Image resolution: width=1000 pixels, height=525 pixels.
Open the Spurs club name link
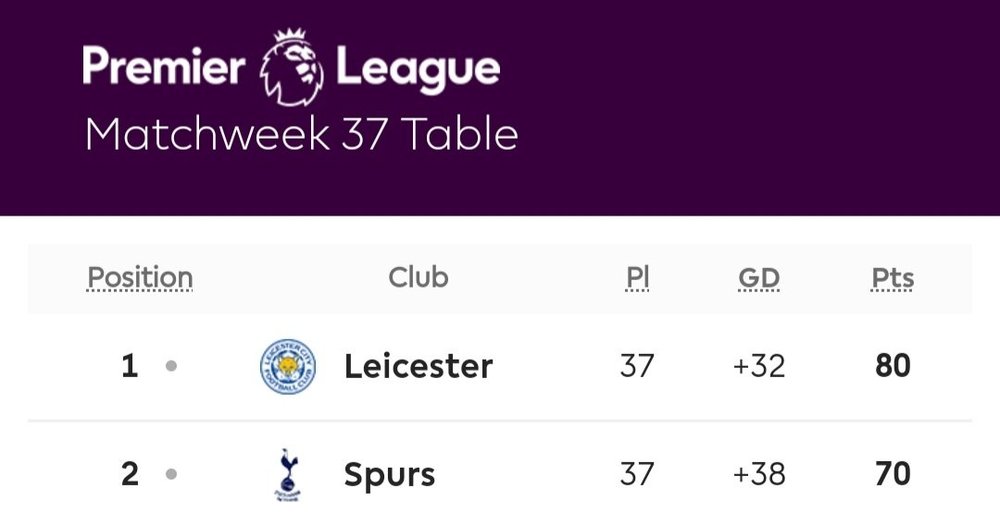(x=390, y=475)
